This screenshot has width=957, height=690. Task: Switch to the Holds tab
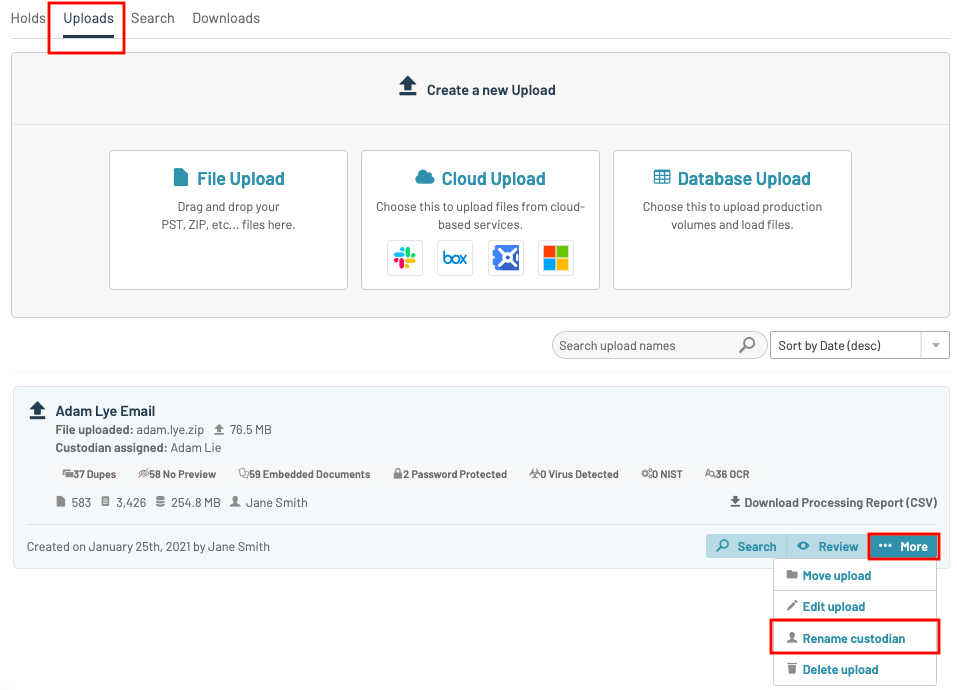click(x=28, y=18)
